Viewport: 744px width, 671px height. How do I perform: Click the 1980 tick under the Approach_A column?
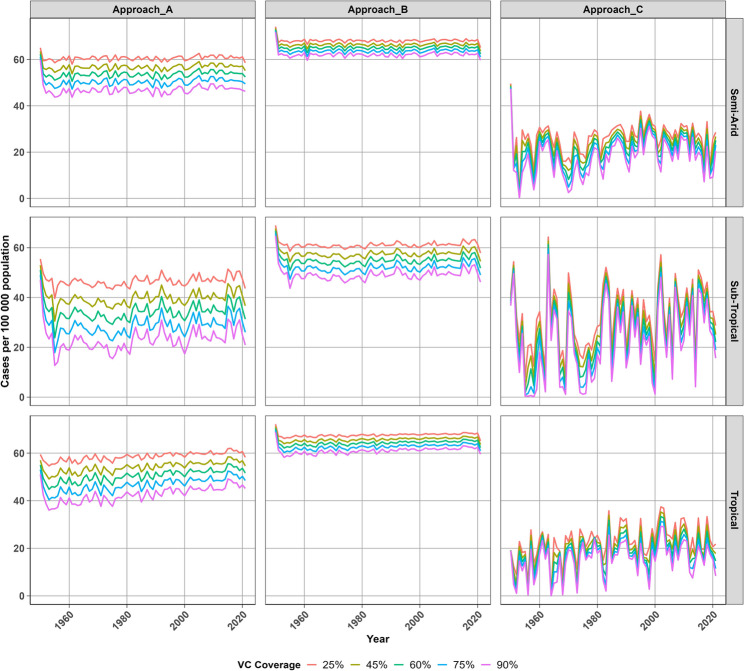point(122,620)
